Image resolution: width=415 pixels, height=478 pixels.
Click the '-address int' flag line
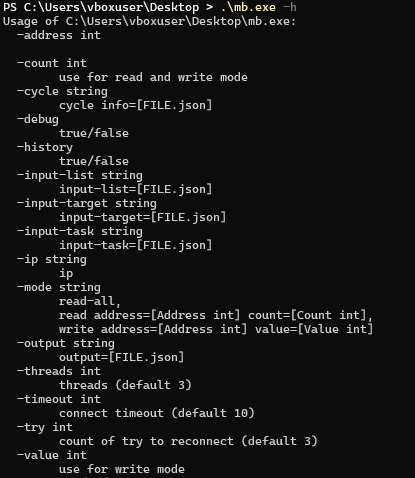coord(59,35)
